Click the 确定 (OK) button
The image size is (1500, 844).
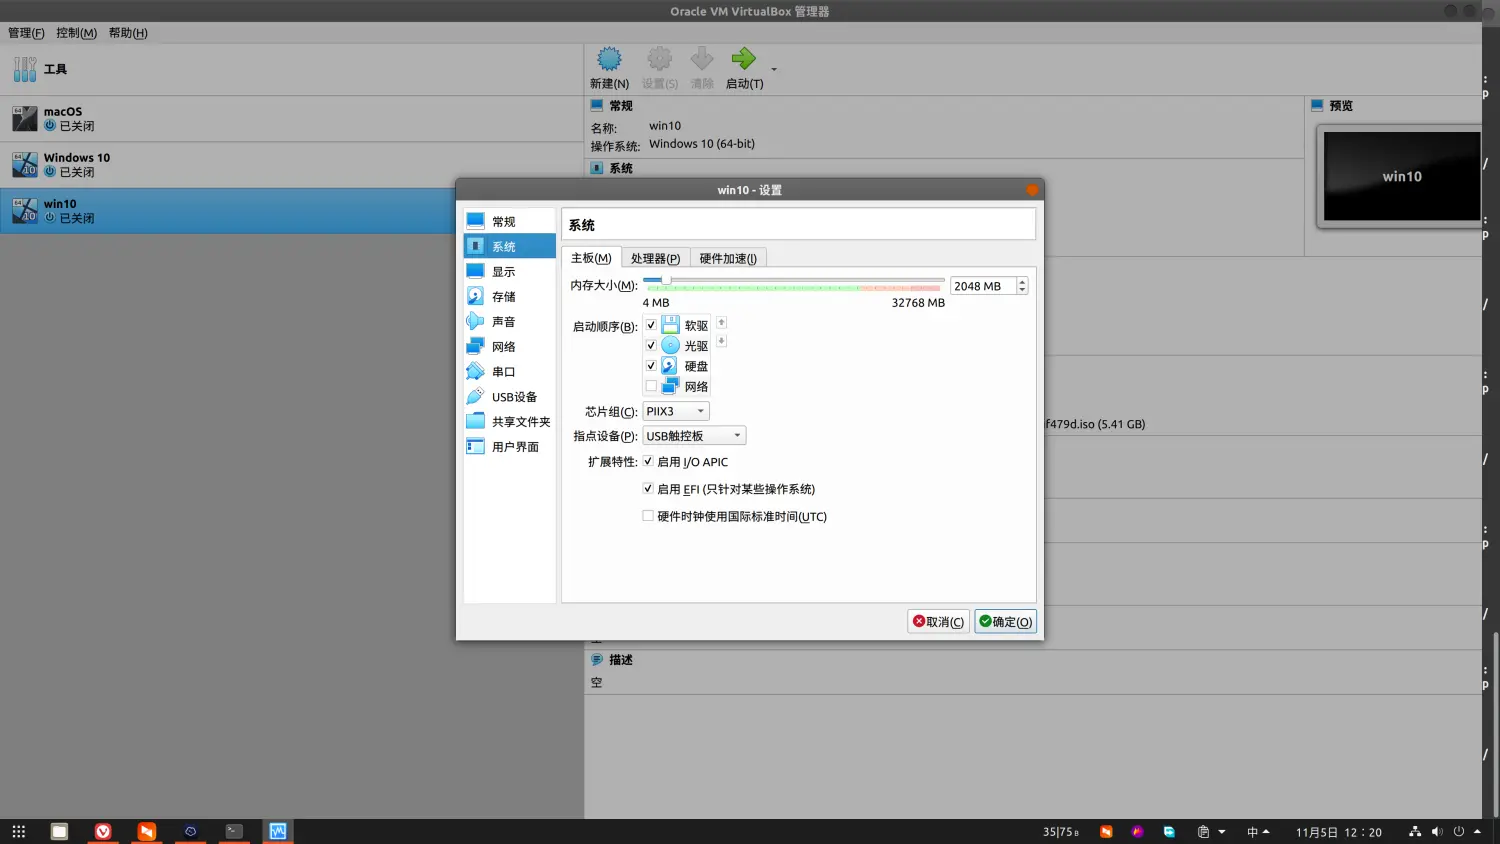pos(1005,622)
